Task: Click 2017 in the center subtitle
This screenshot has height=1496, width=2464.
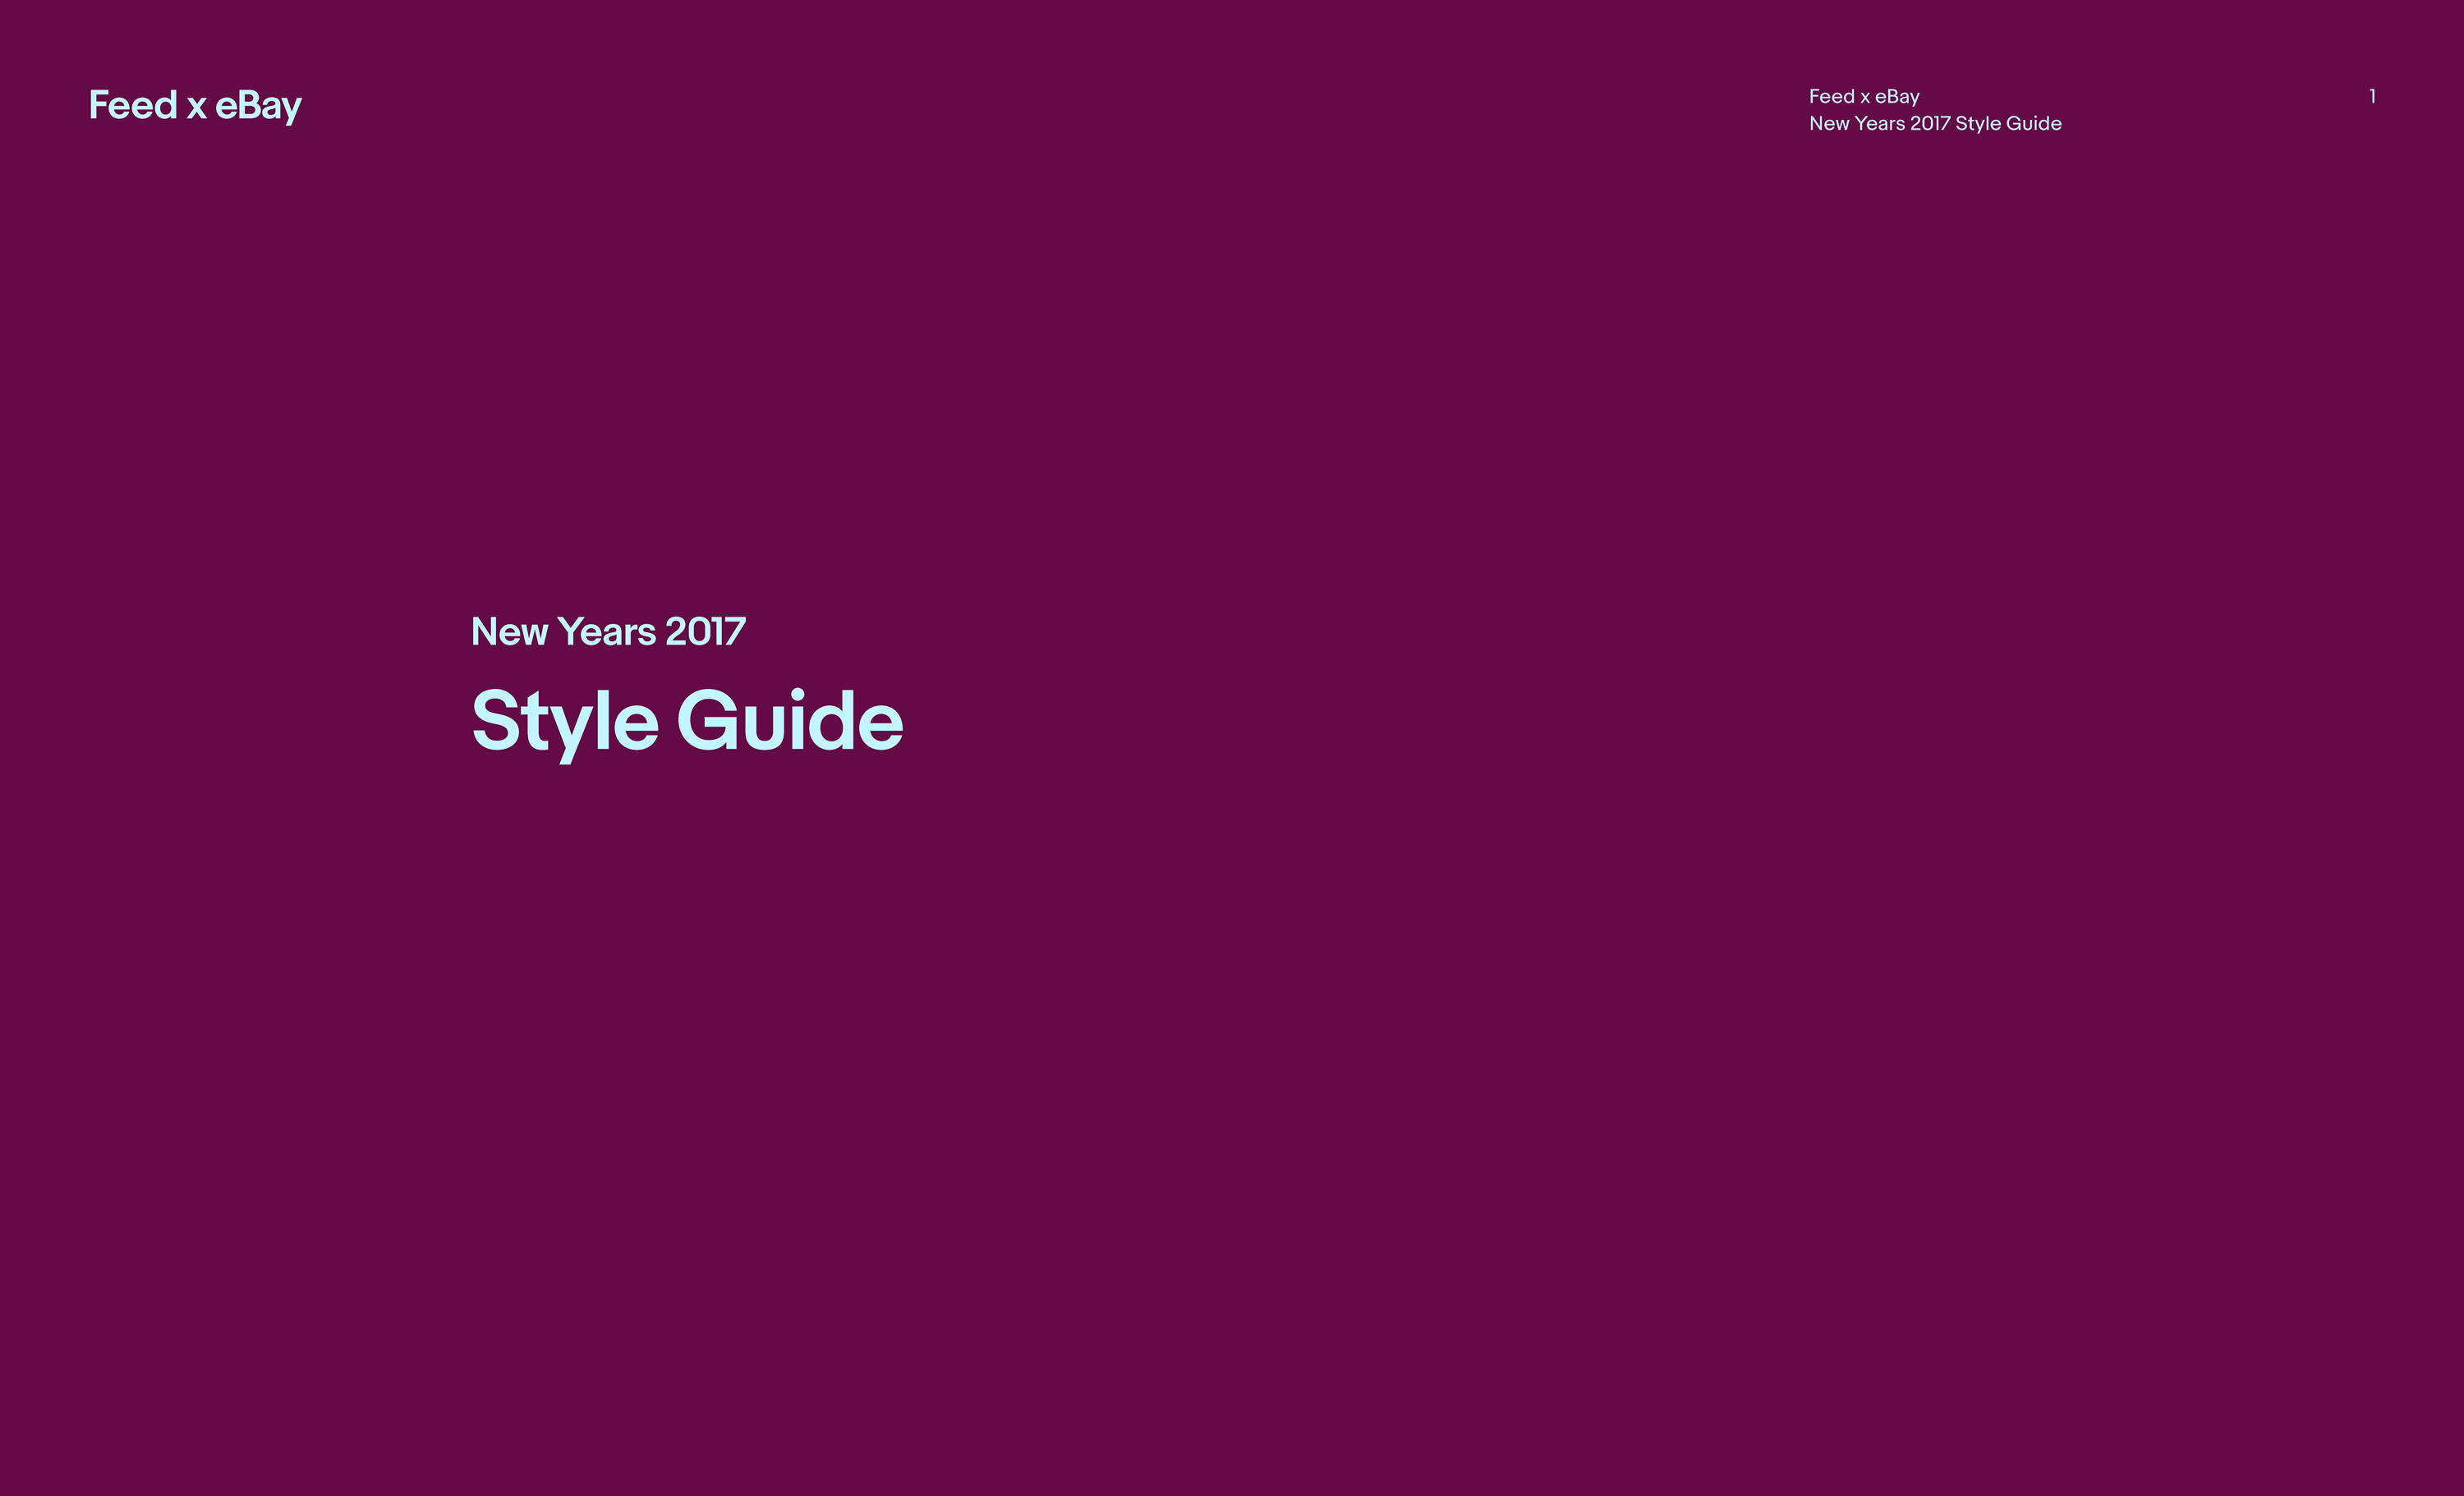Action: pyautogui.click(x=705, y=631)
